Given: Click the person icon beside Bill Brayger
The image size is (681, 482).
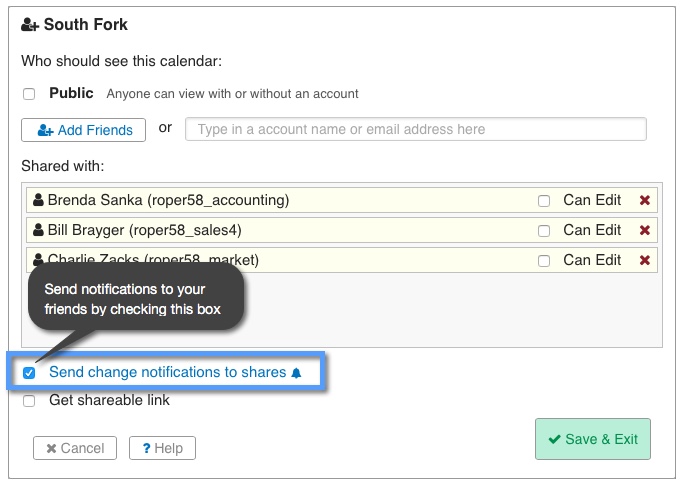Looking at the screenshot, I should coord(38,230).
